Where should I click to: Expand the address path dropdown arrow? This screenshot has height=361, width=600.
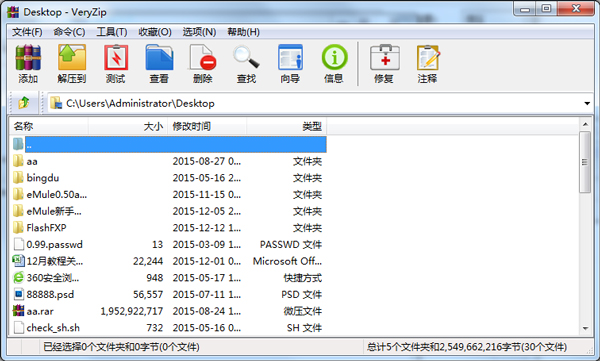pyautogui.click(x=587, y=103)
